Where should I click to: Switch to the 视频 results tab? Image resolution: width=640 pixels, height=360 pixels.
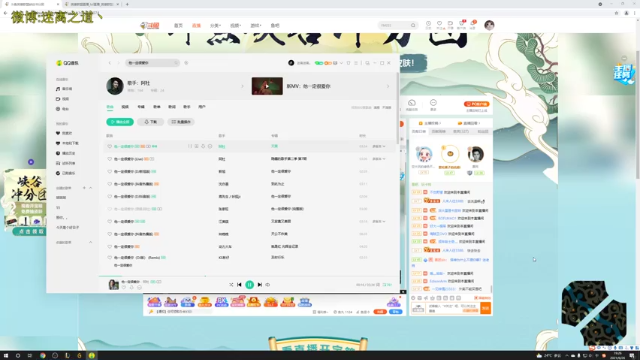[x=125, y=107]
